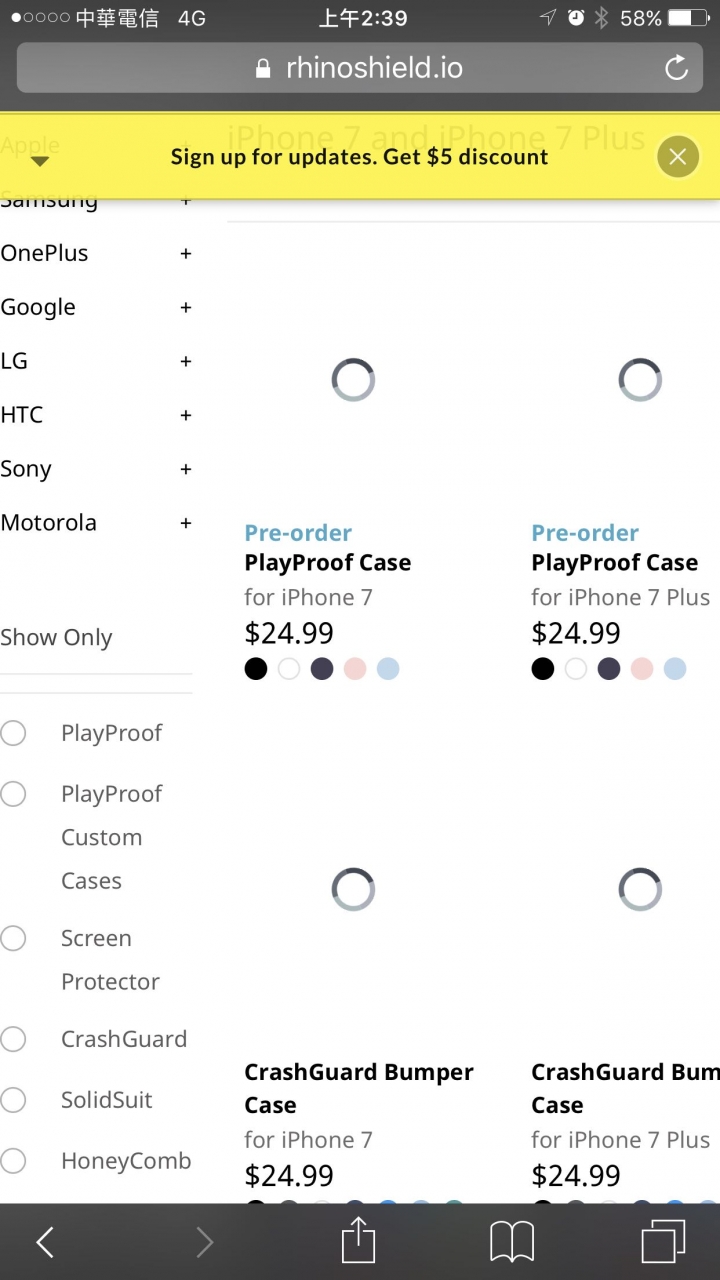The height and width of the screenshot is (1280, 720).
Task: Open PlayProof Case for iPhone 7
Action: click(x=328, y=563)
